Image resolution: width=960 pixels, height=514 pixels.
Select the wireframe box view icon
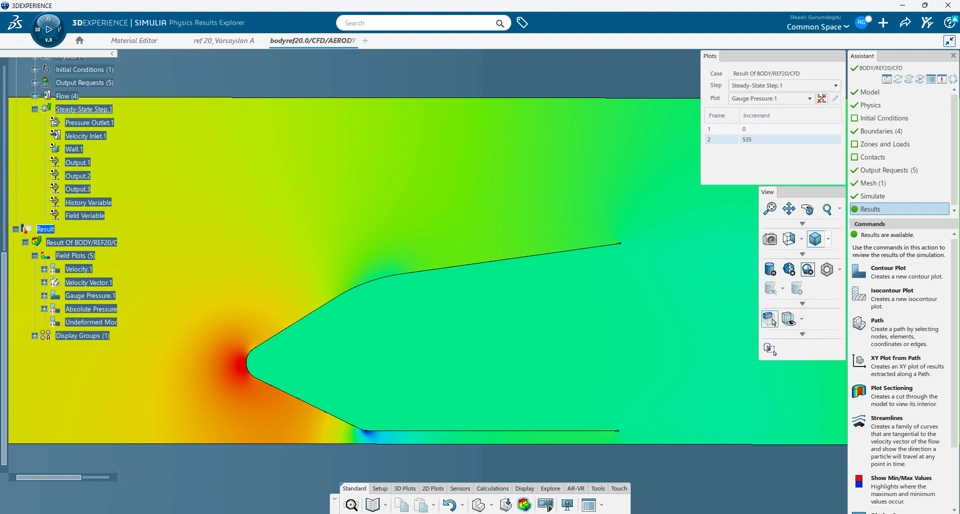pos(789,239)
